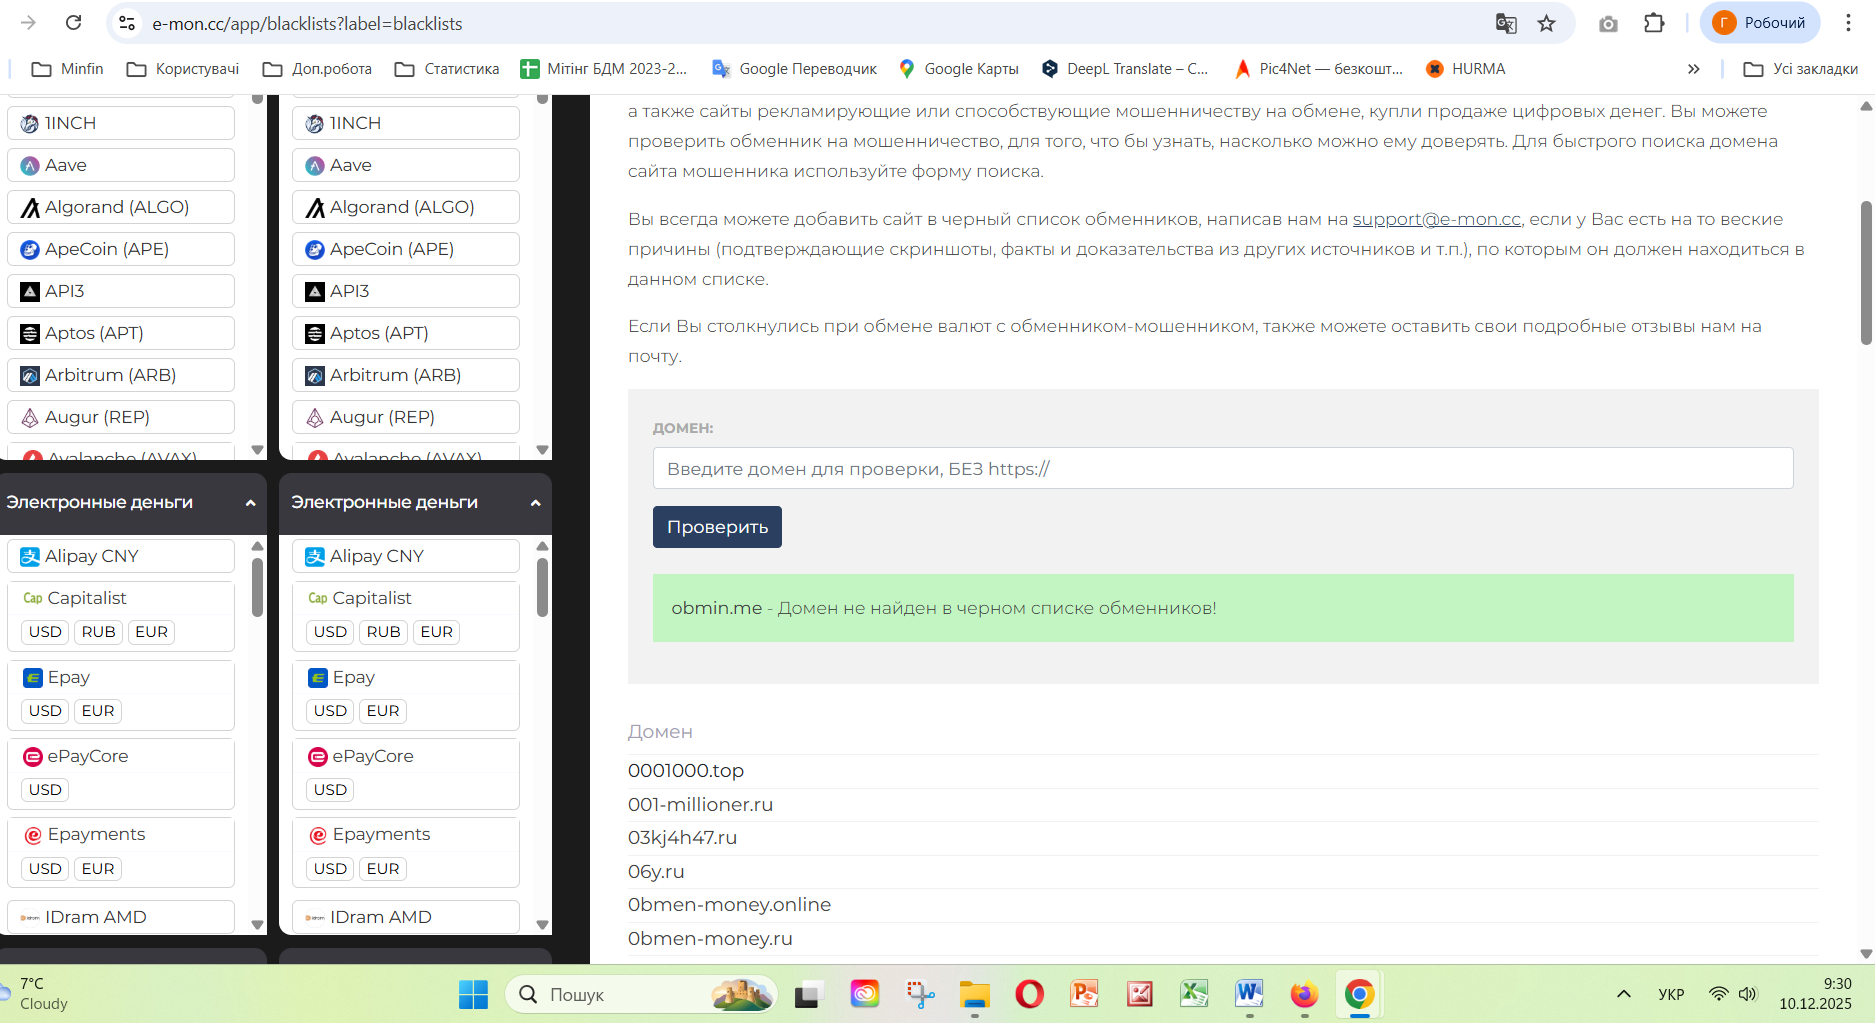Open the volume speaker icon in tray
This screenshot has width=1875, height=1023.
tap(1748, 994)
